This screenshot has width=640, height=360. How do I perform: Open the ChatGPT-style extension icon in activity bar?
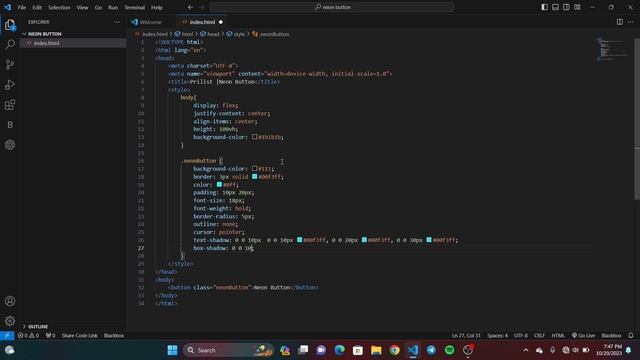(x=10, y=145)
